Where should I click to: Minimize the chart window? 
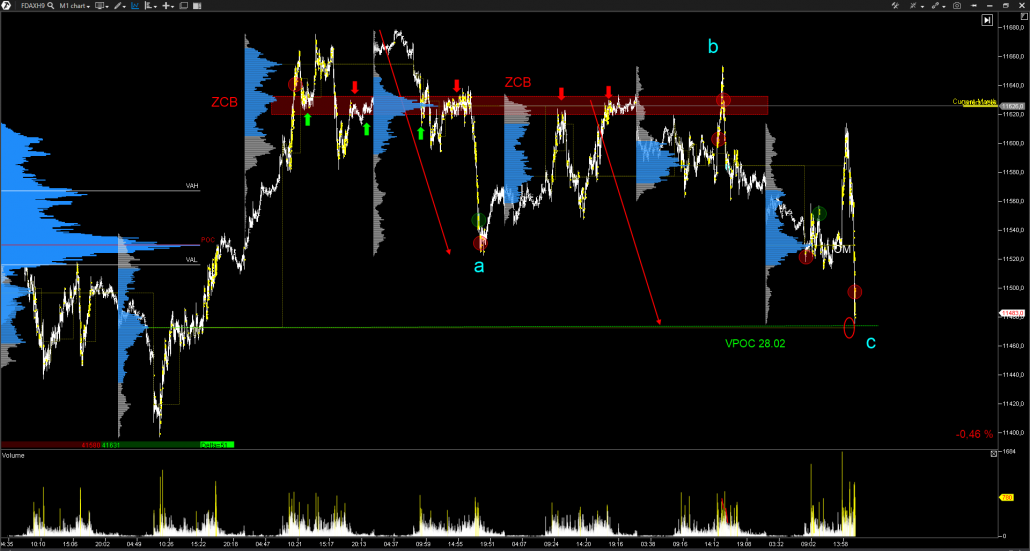pos(990,6)
